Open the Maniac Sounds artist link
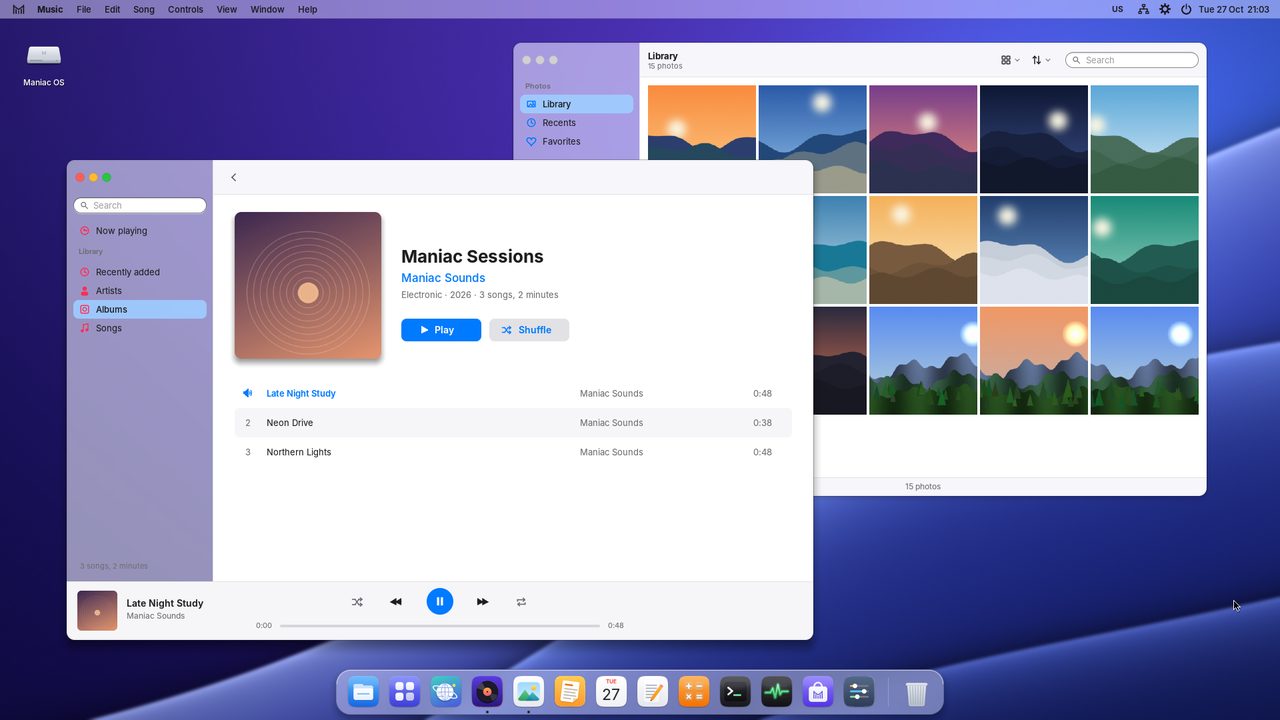This screenshot has width=1280, height=720. pos(443,278)
